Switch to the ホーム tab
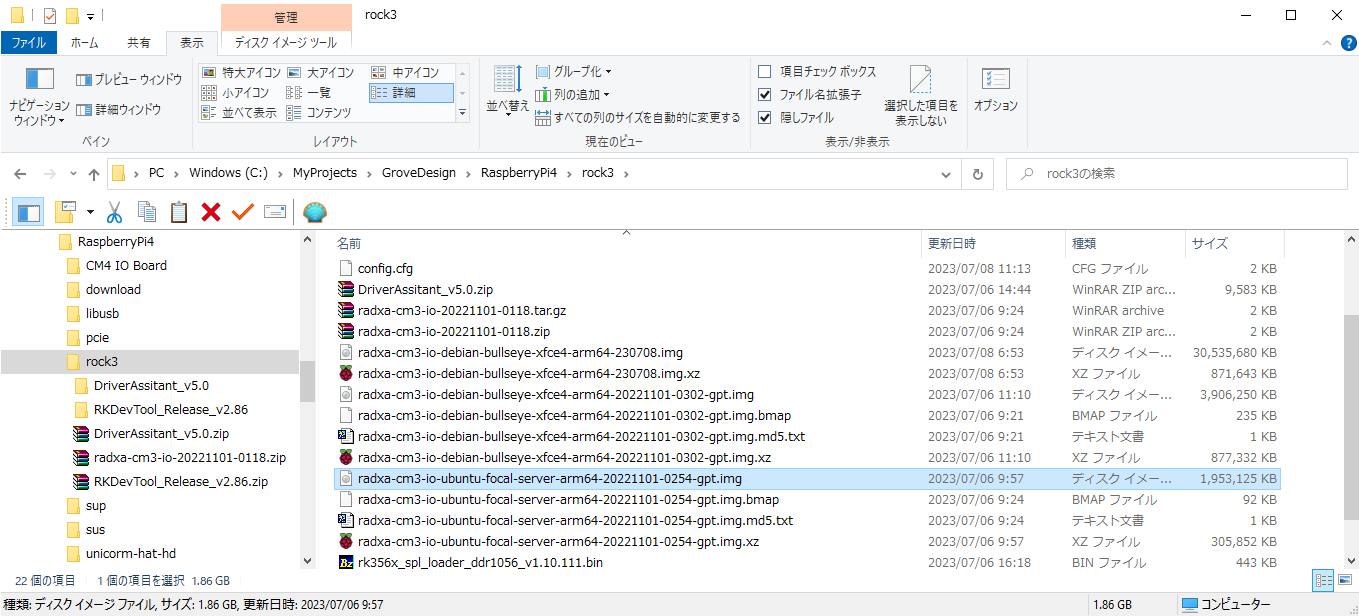Viewport: 1359px width, 616px height. click(84, 43)
